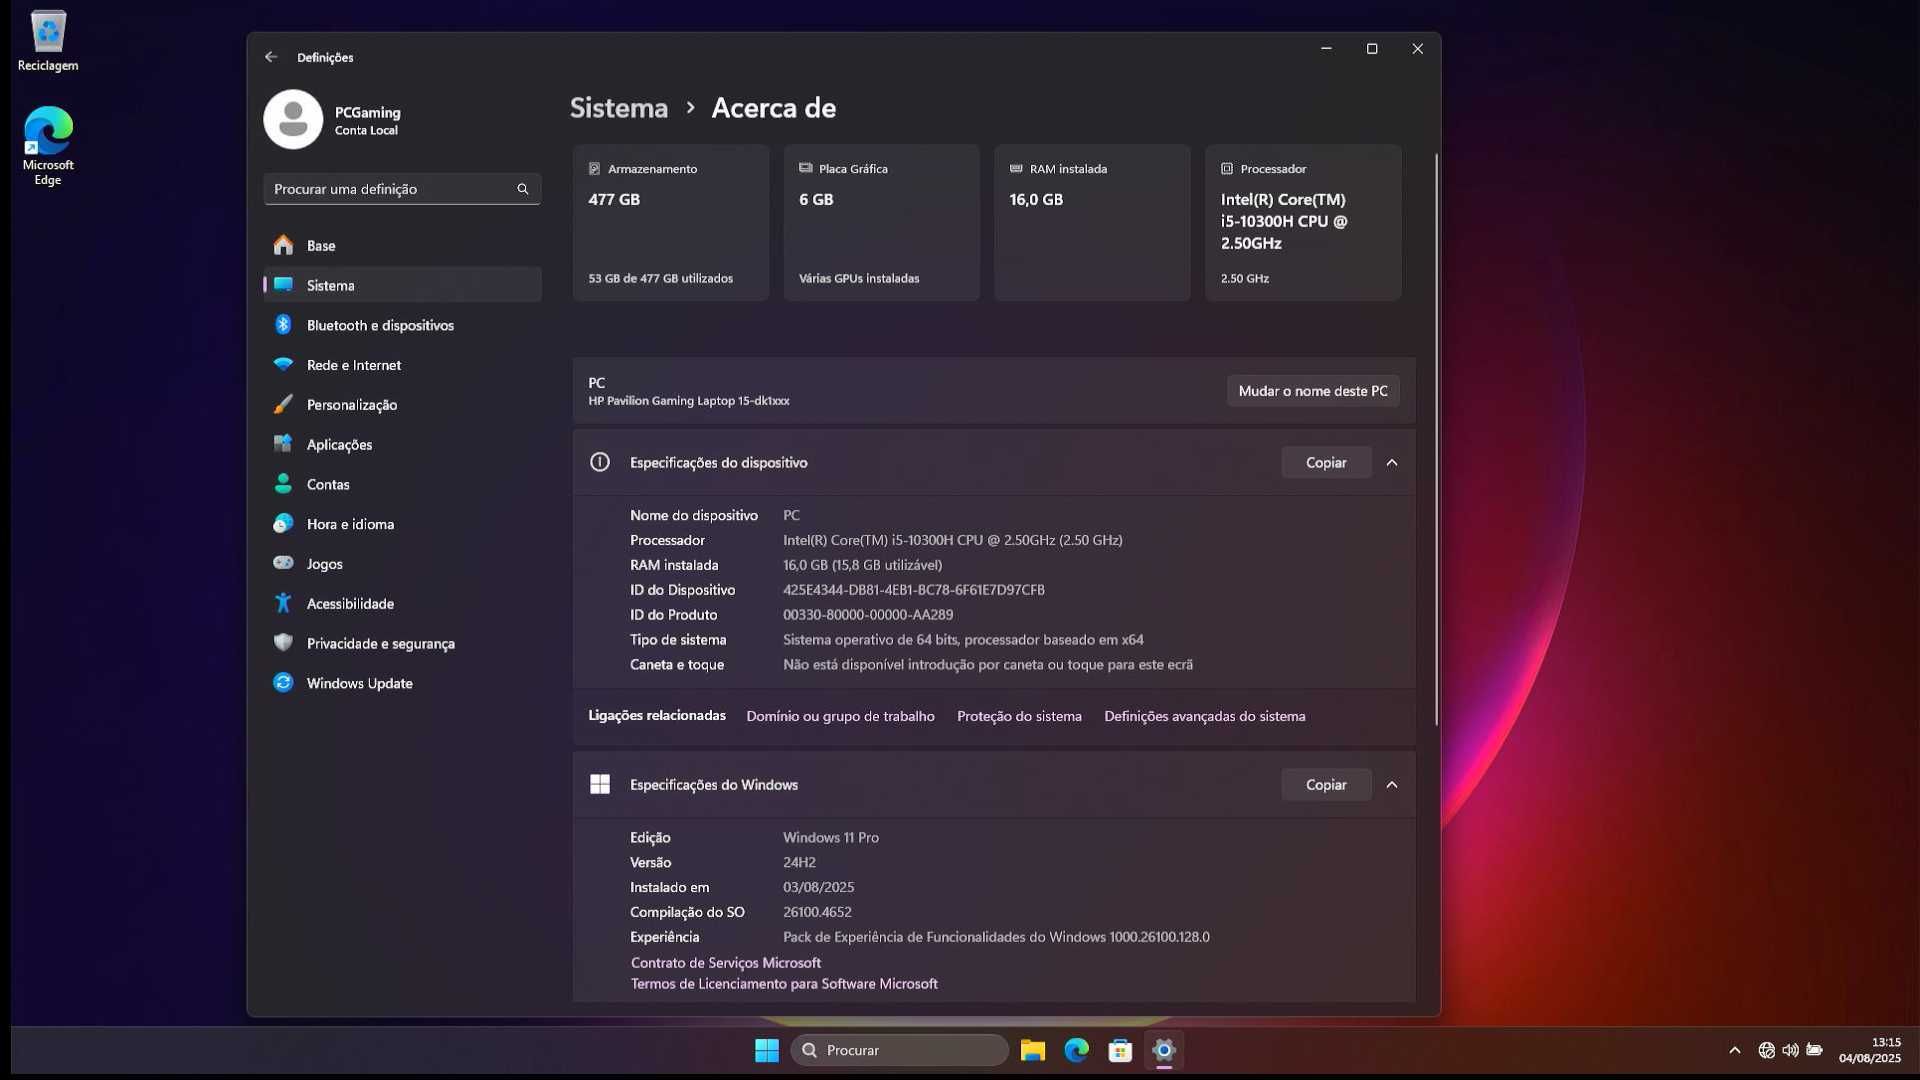Image resolution: width=1920 pixels, height=1080 pixels.
Task: Open Proteção do sistema link
Action: (1019, 717)
